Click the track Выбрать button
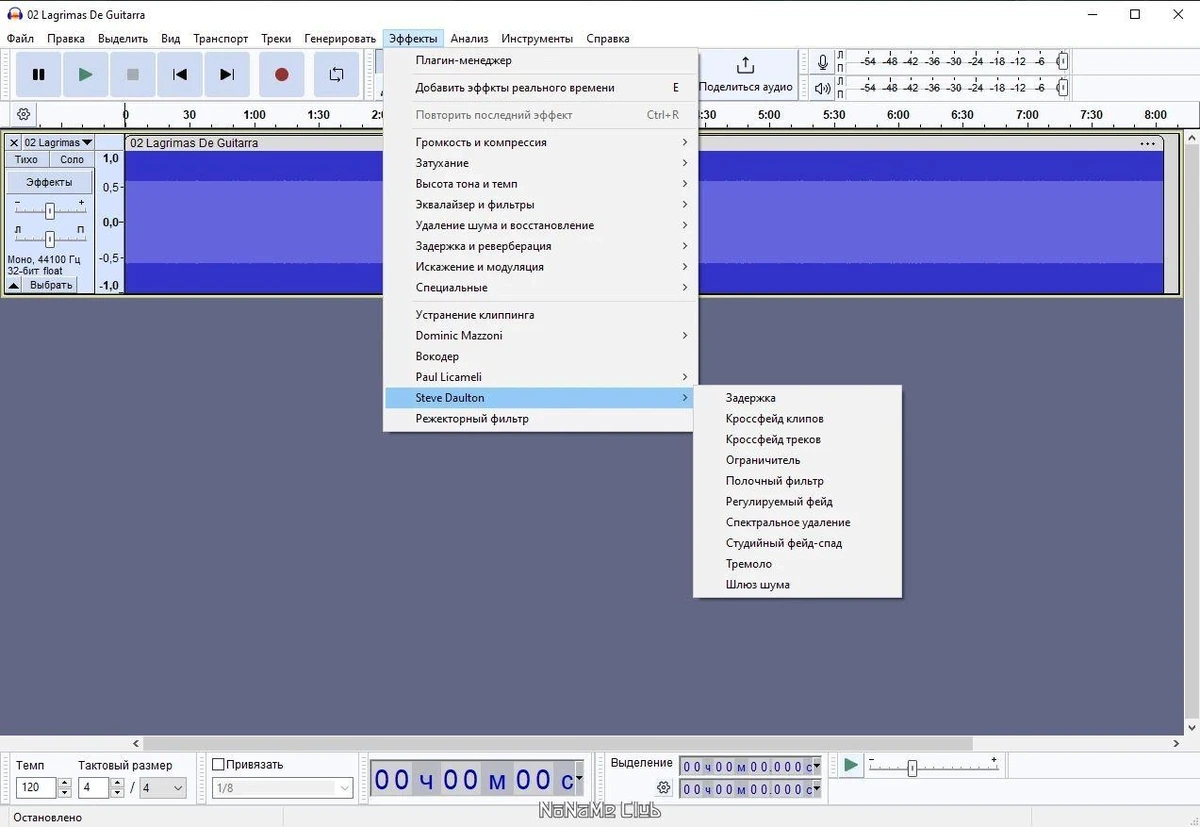 (51, 285)
